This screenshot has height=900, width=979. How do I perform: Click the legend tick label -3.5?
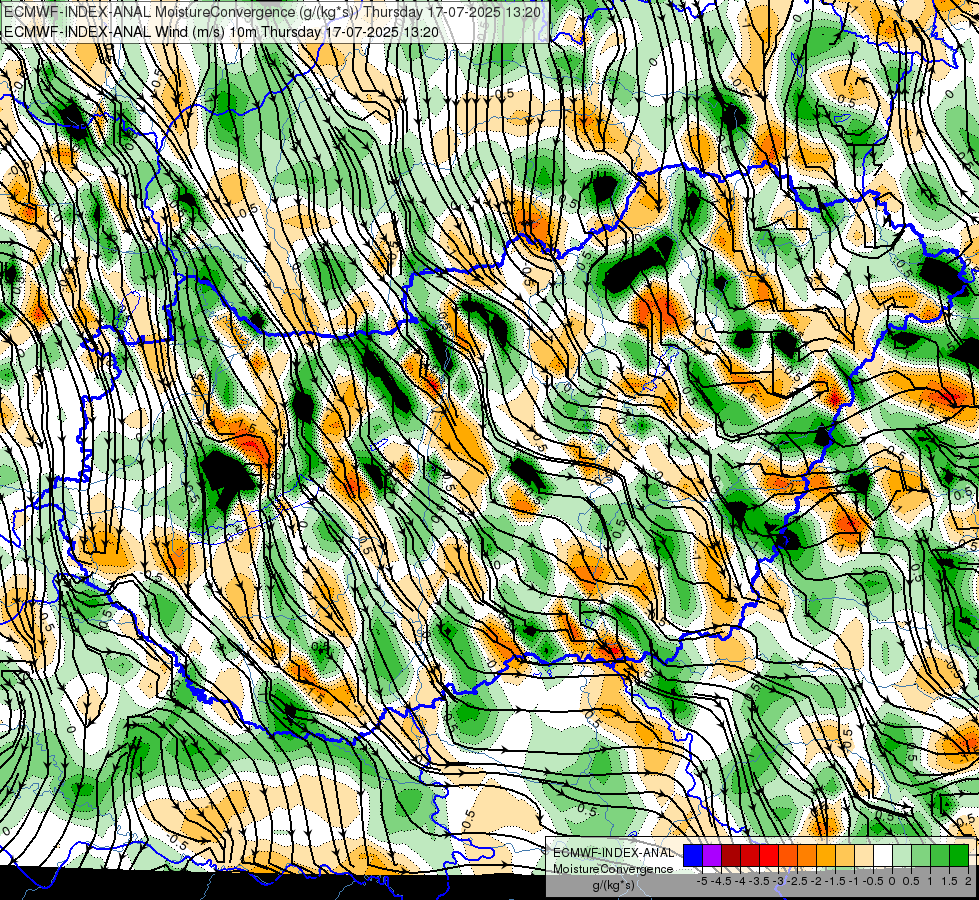click(759, 881)
